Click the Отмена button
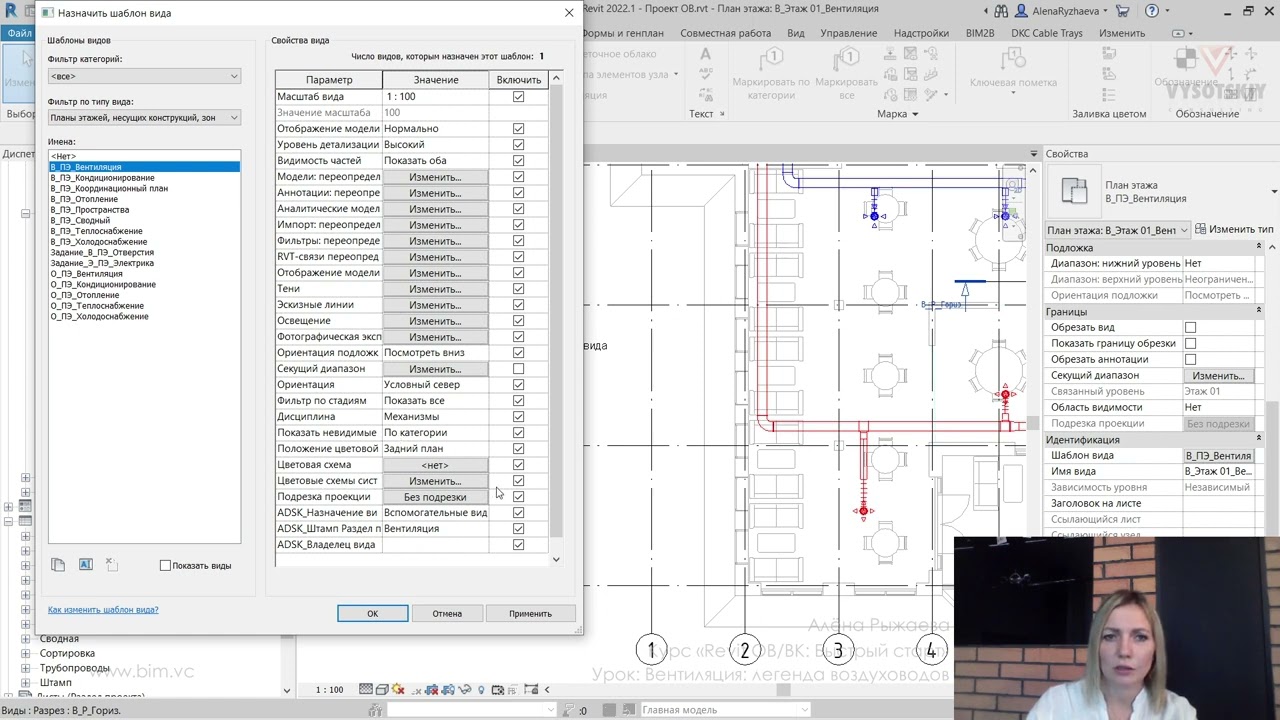Screen dimensions: 1280x720 (x=447, y=614)
